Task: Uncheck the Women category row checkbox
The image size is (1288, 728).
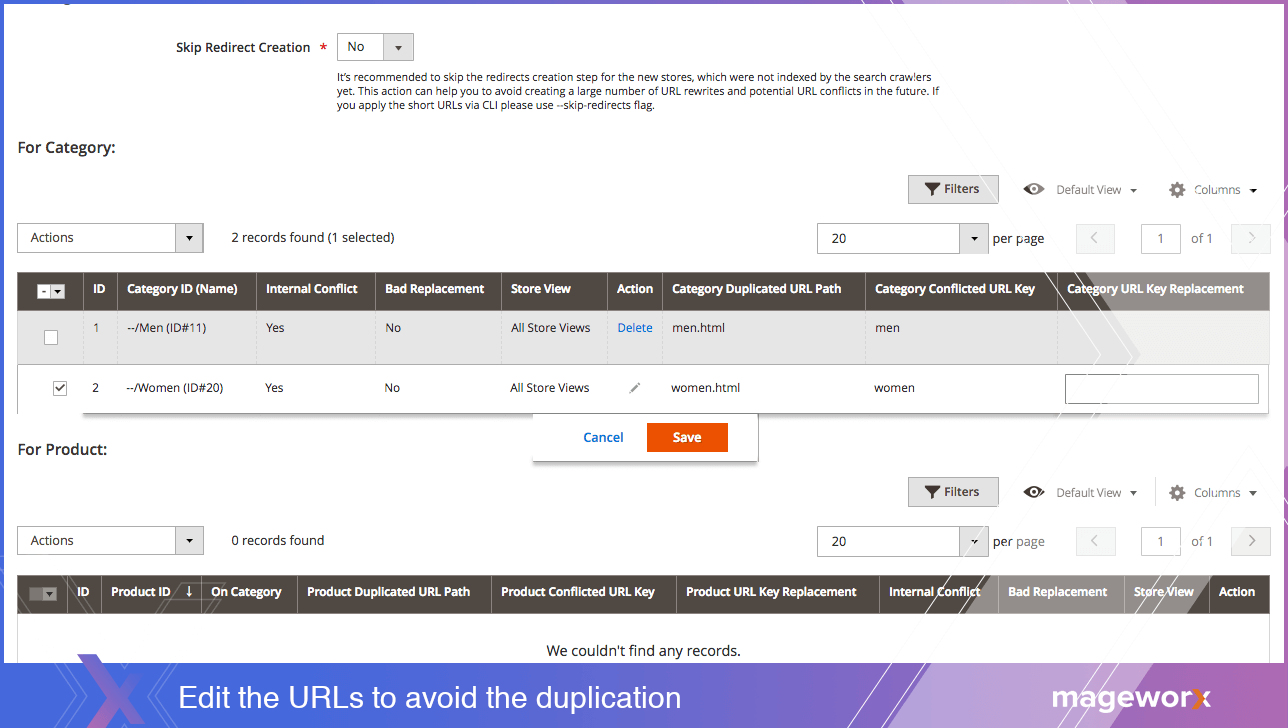Action: click(60, 388)
